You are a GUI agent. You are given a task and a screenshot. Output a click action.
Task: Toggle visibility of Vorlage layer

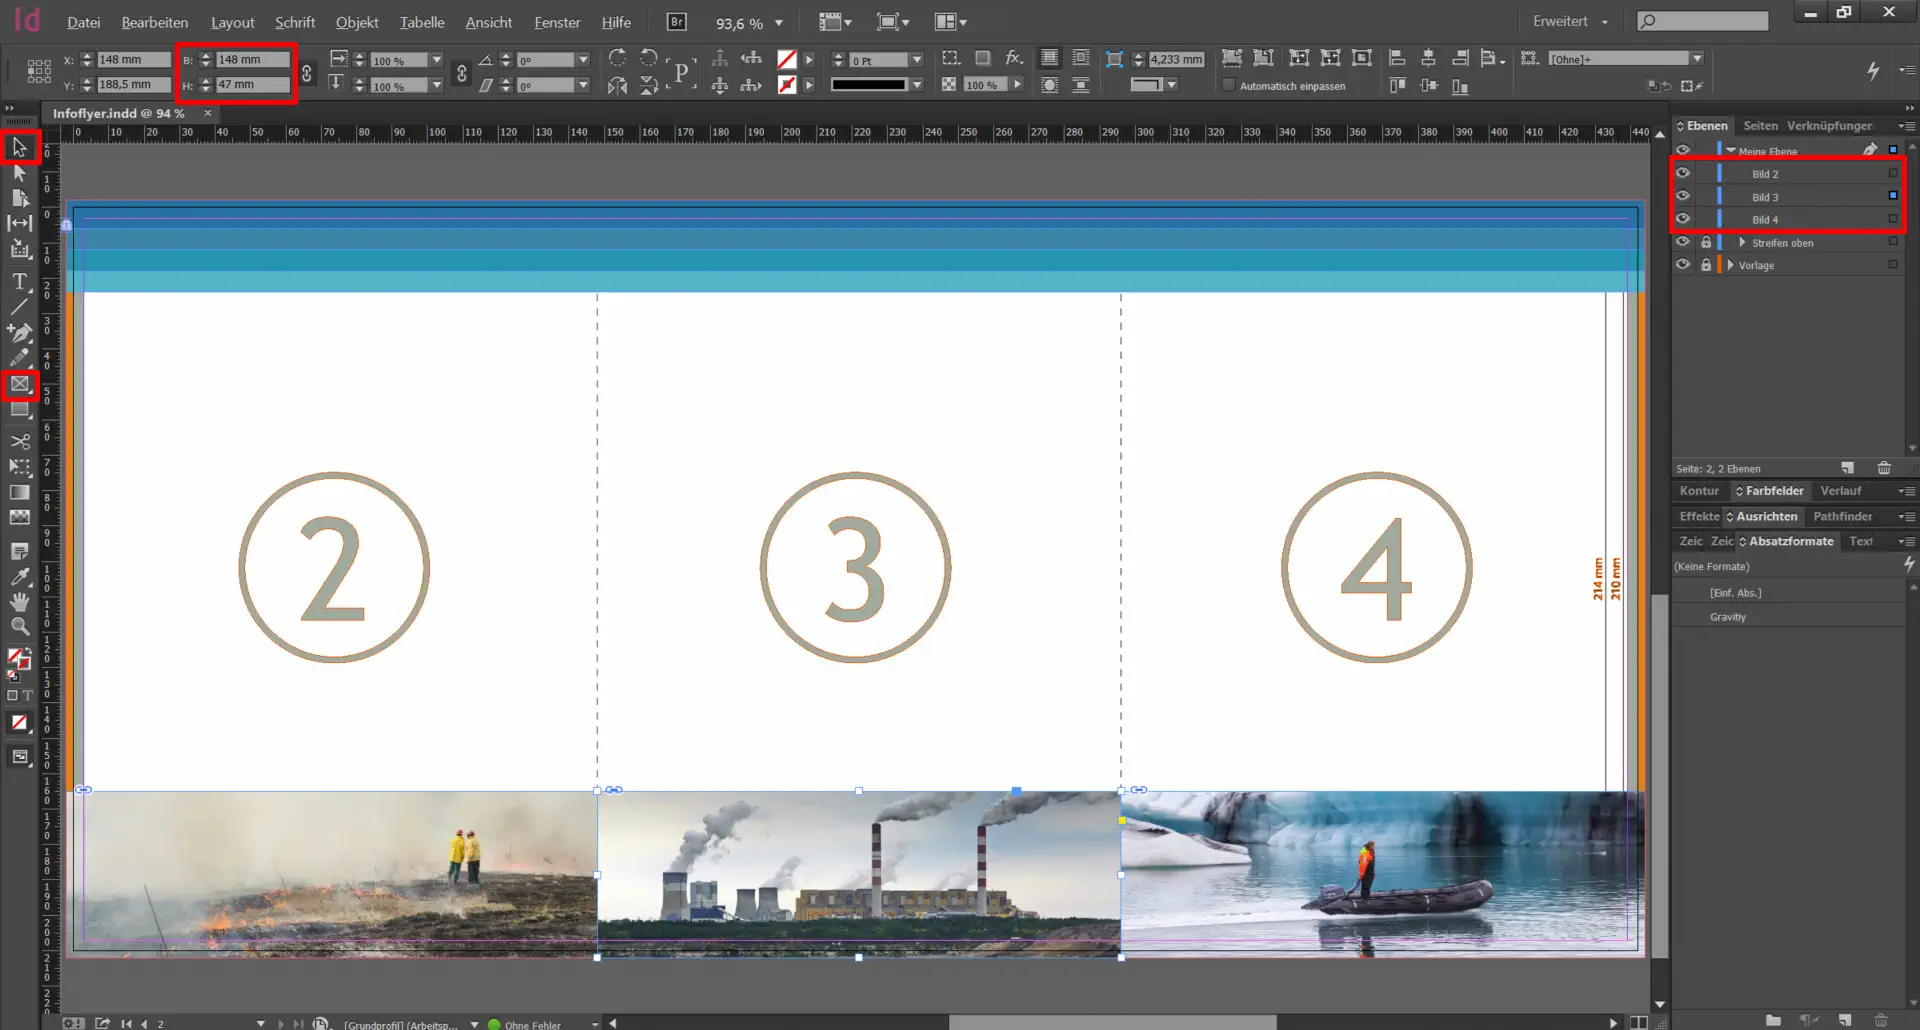pos(1683,265)
